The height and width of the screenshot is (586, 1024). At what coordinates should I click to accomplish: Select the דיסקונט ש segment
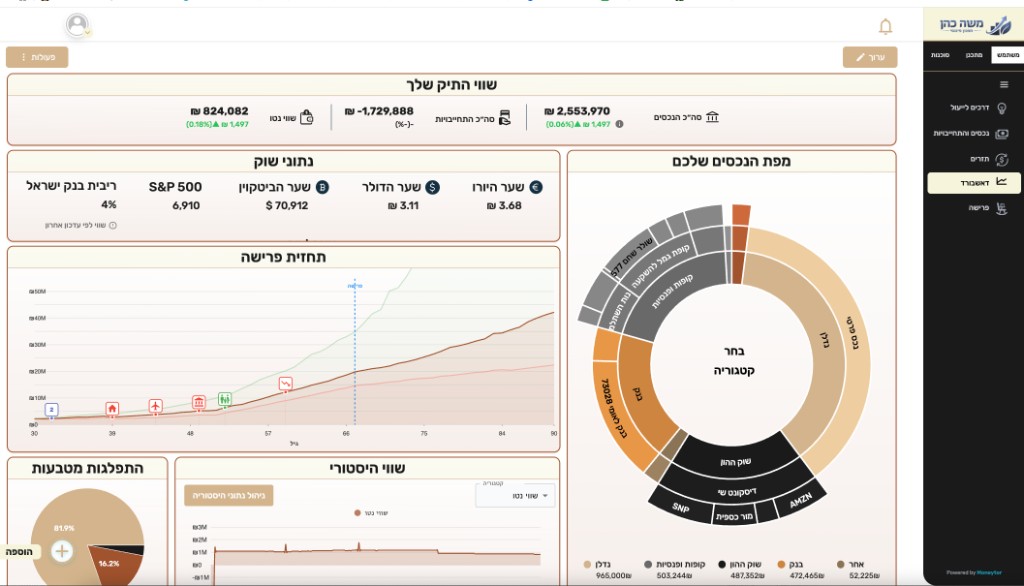736,492
